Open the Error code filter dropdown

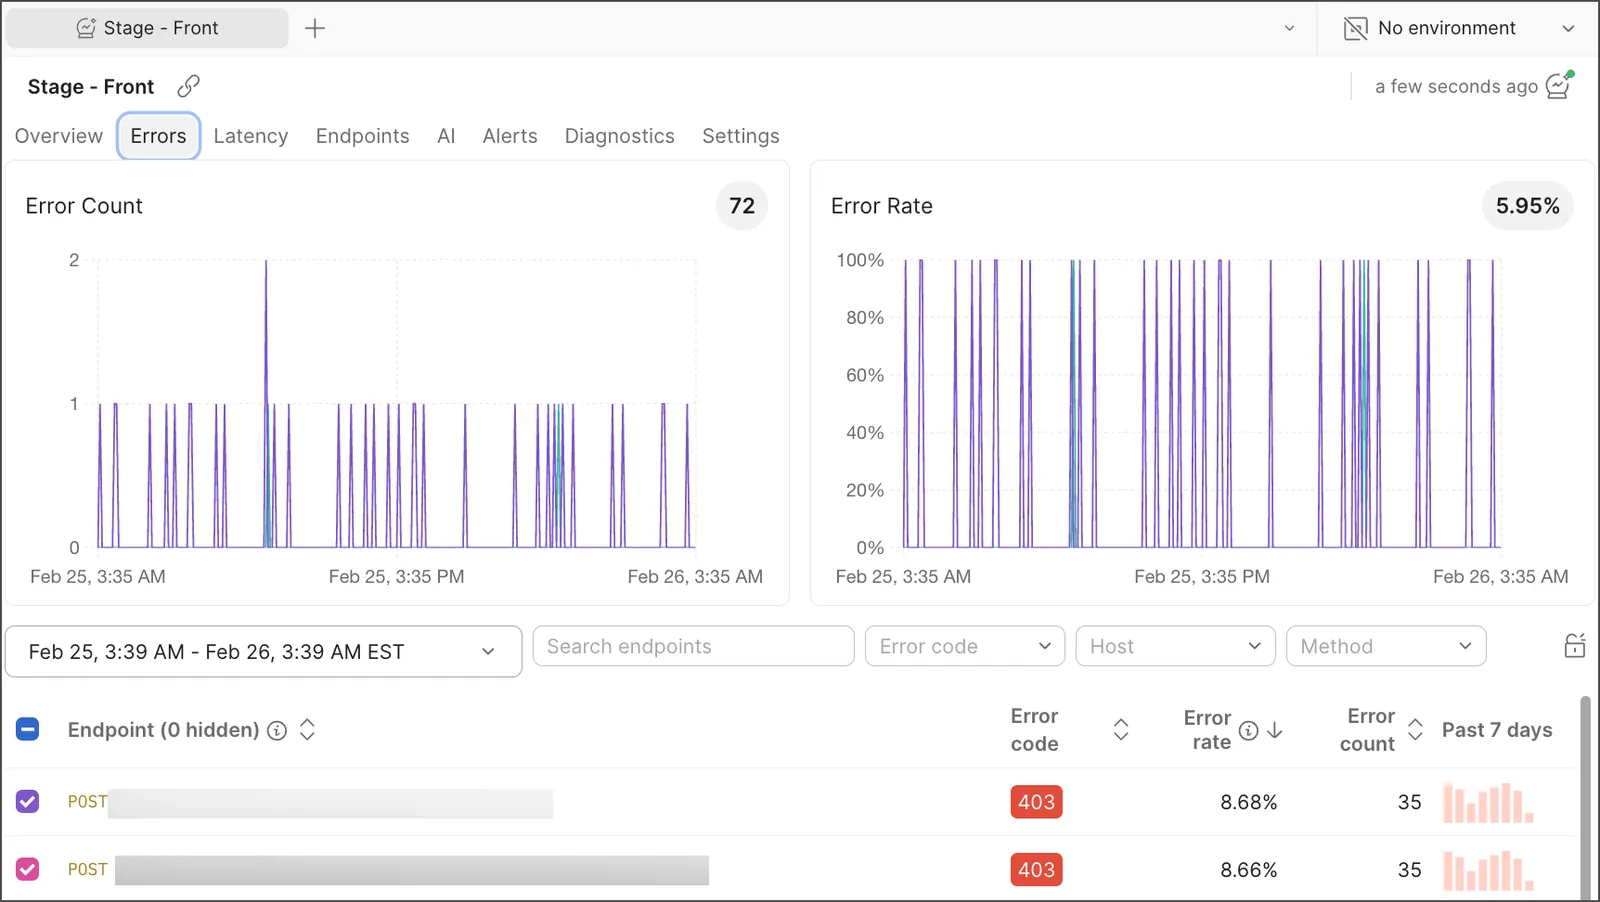(965, 646)
